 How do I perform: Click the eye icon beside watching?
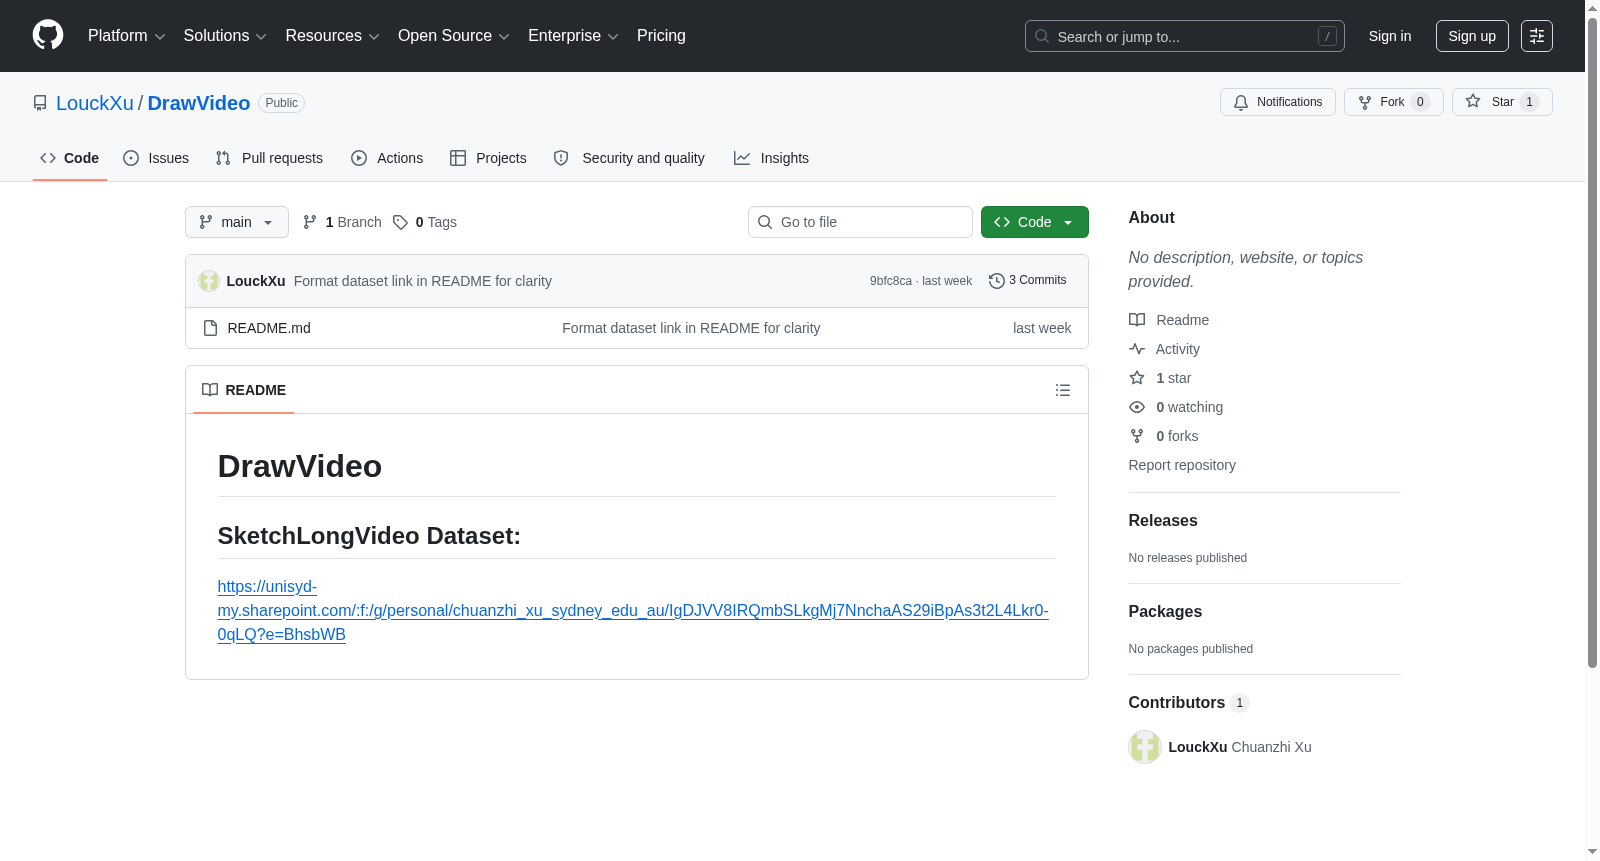(x=1137, y=407)
